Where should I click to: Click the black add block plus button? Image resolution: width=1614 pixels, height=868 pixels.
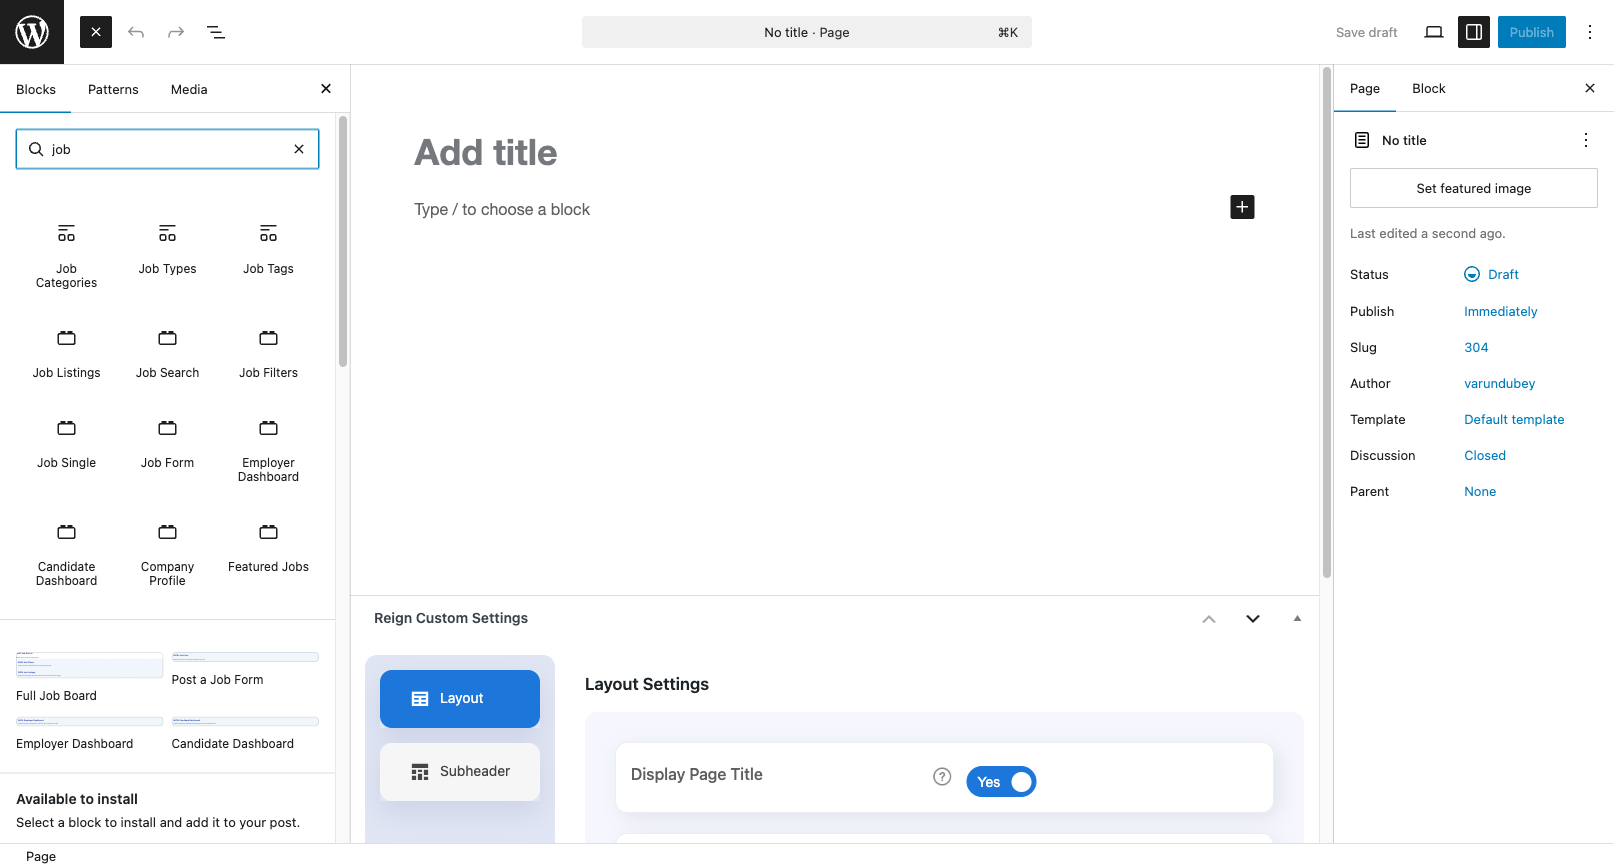[1242, 207]
